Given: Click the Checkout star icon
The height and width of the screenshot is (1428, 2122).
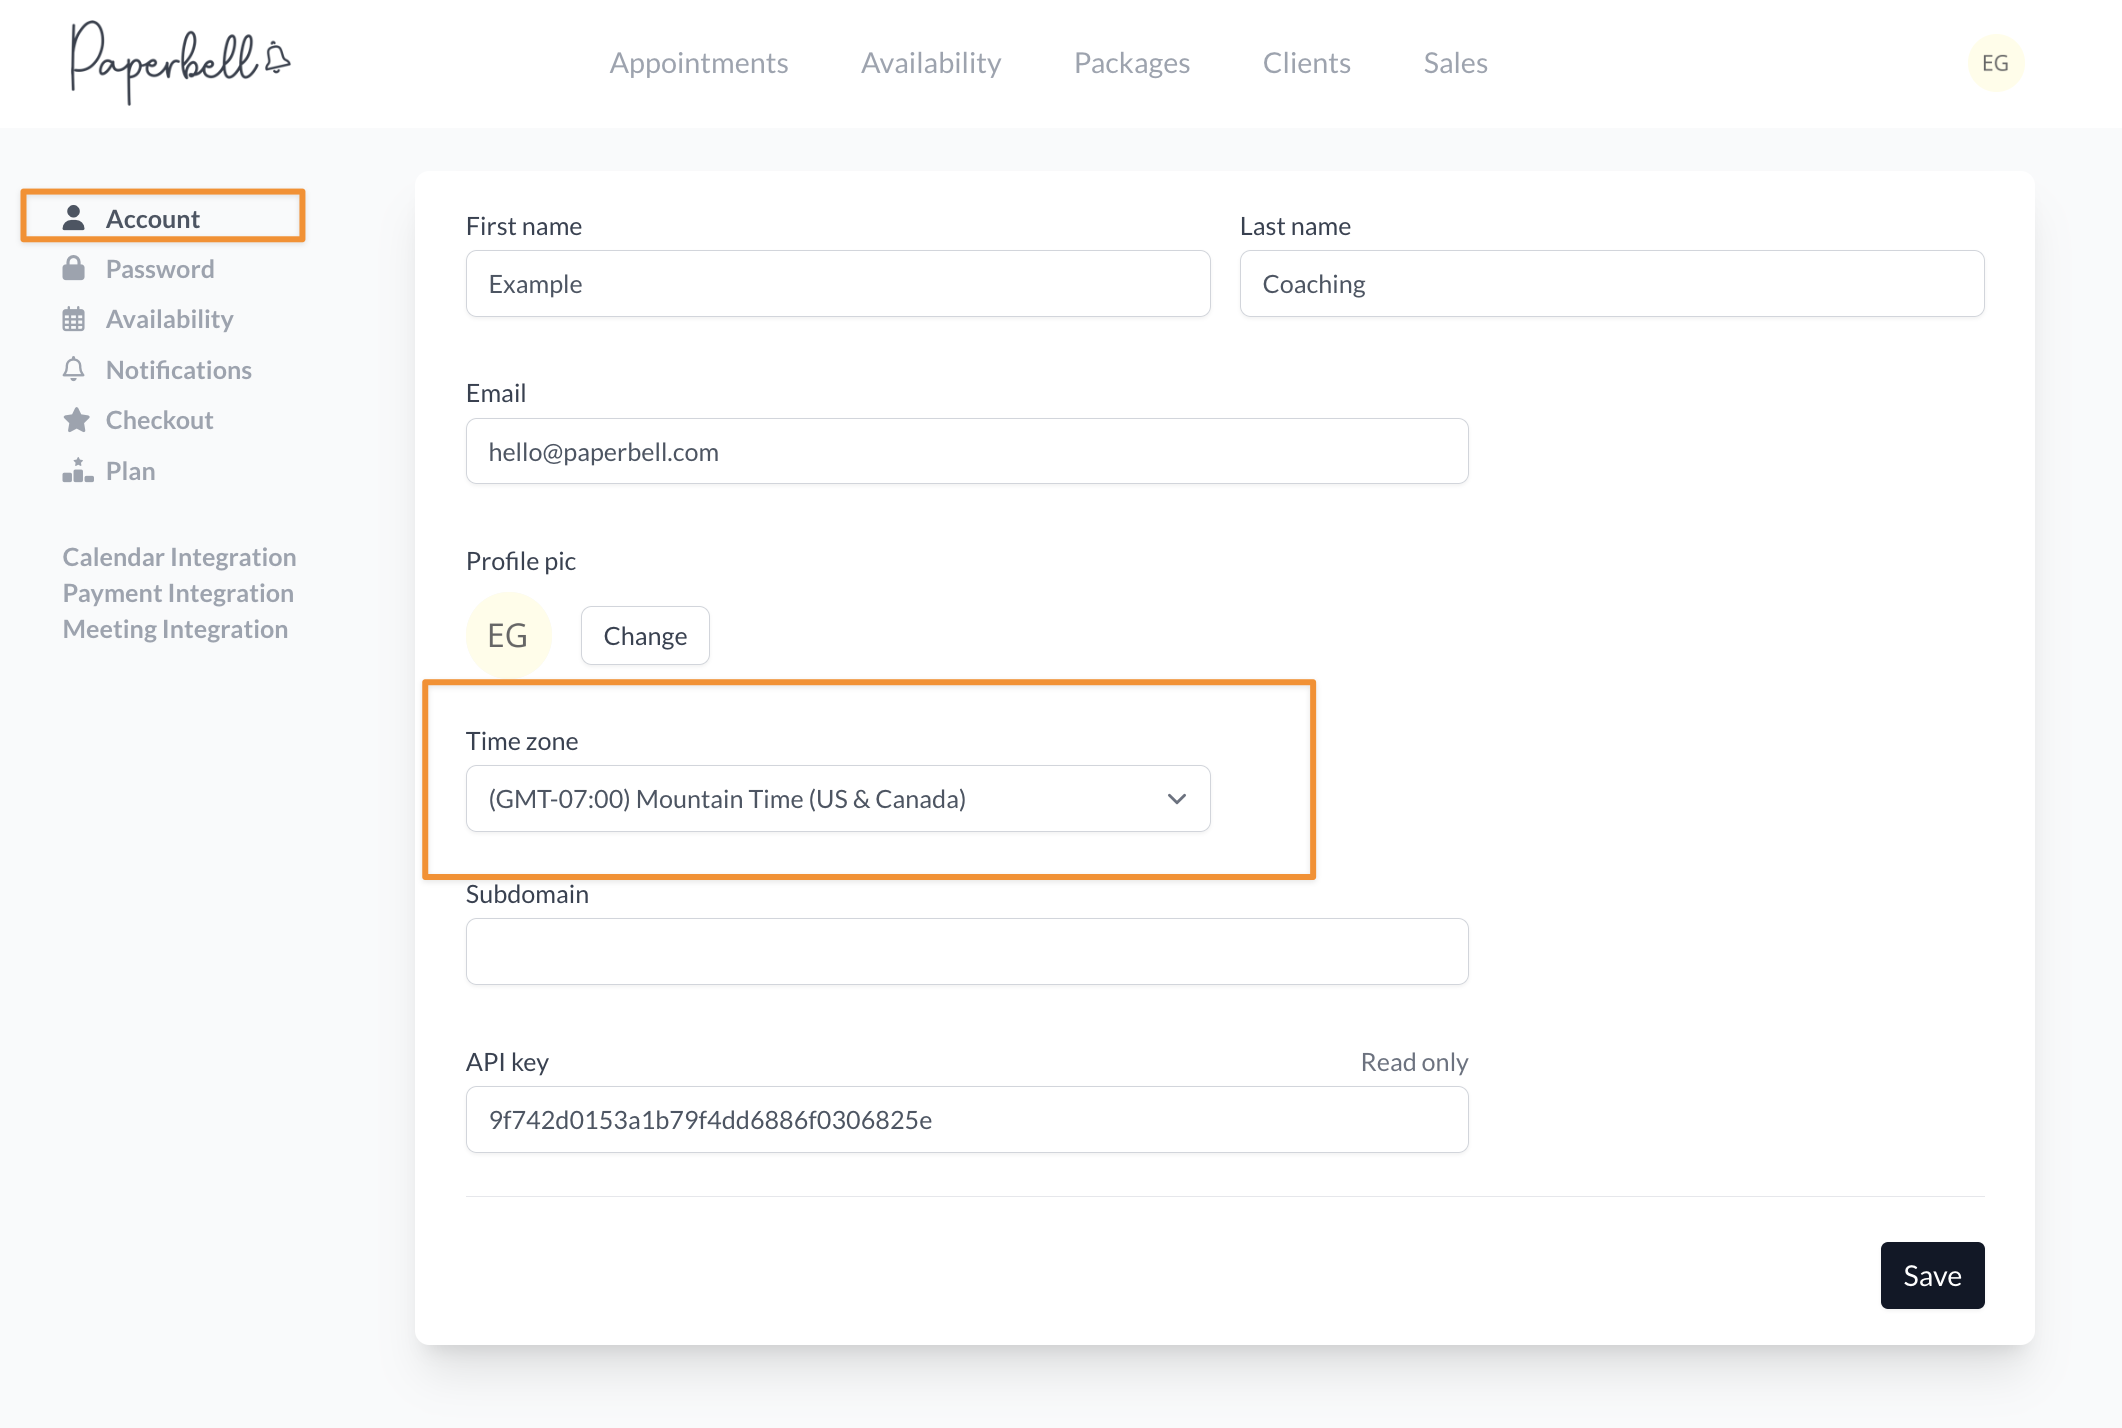Looking at the screenshot, I should pos(76,420).
